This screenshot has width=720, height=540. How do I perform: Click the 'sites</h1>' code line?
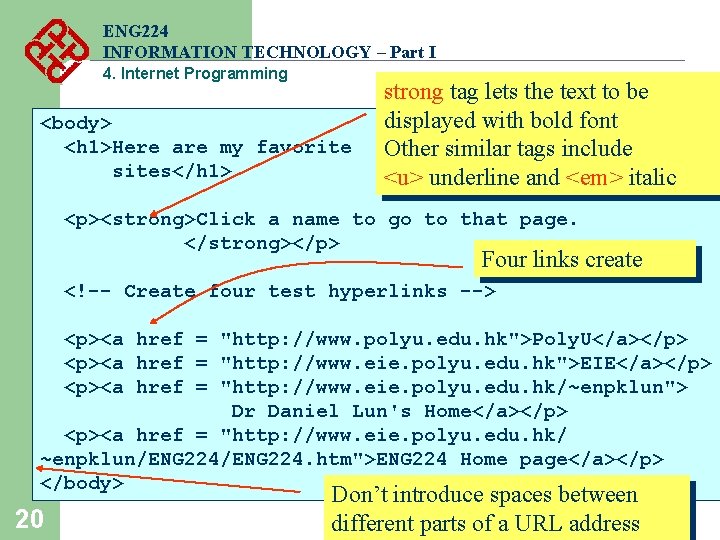tap(172, 171)
